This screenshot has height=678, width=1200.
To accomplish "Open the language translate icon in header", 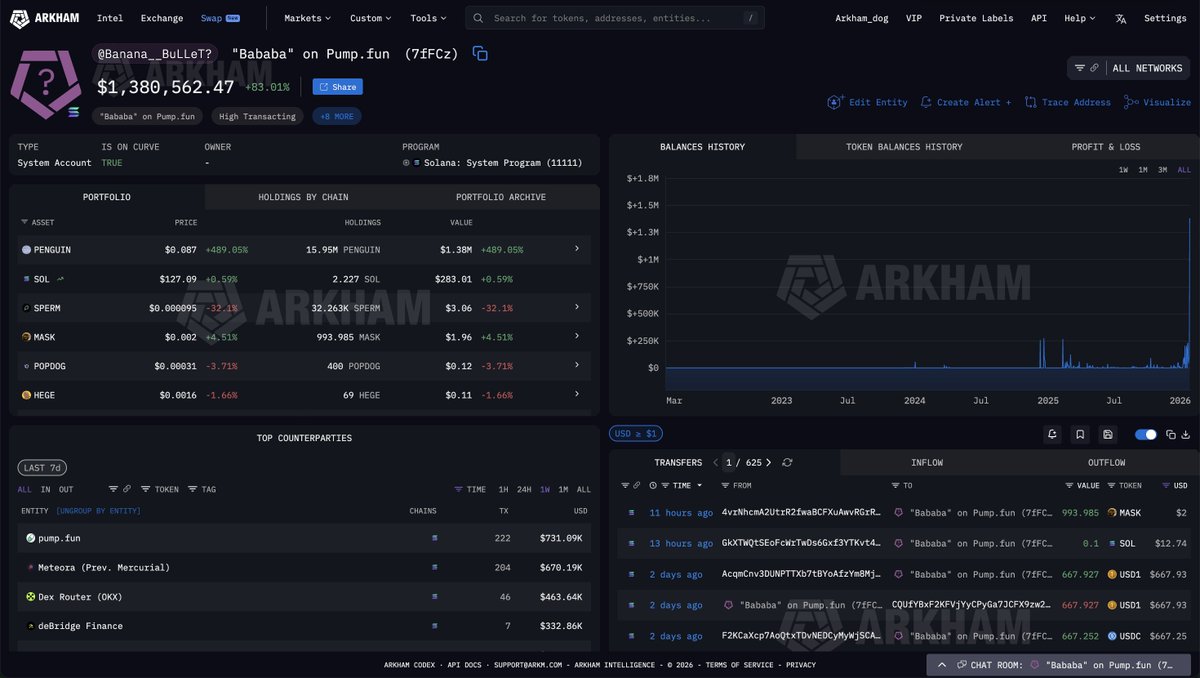I will point(1120,18).
